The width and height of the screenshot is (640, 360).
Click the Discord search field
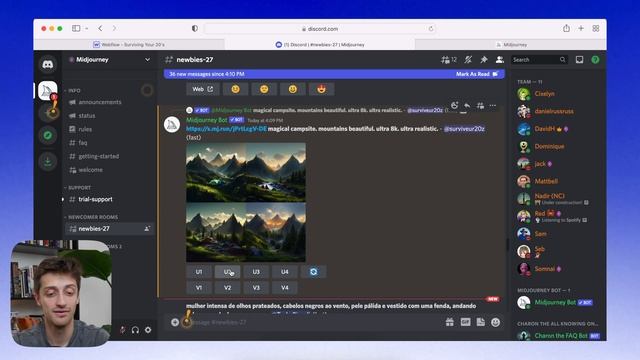tap(539, 60)
